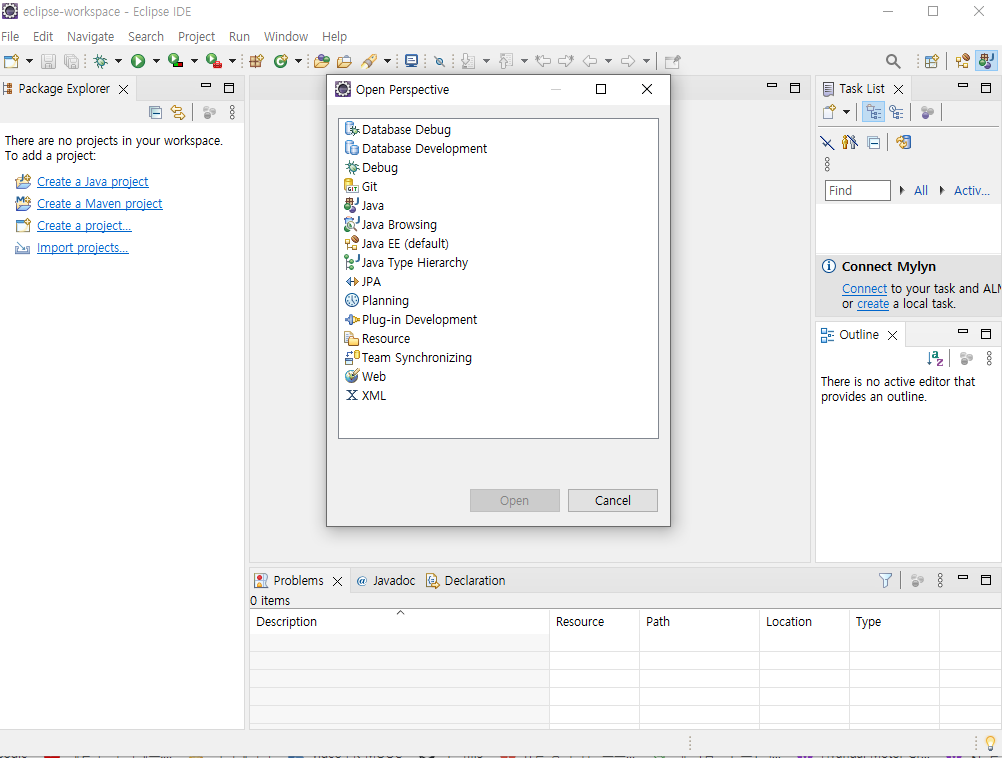Open dropdown arrow next to Coverage icon

point(194,61)
